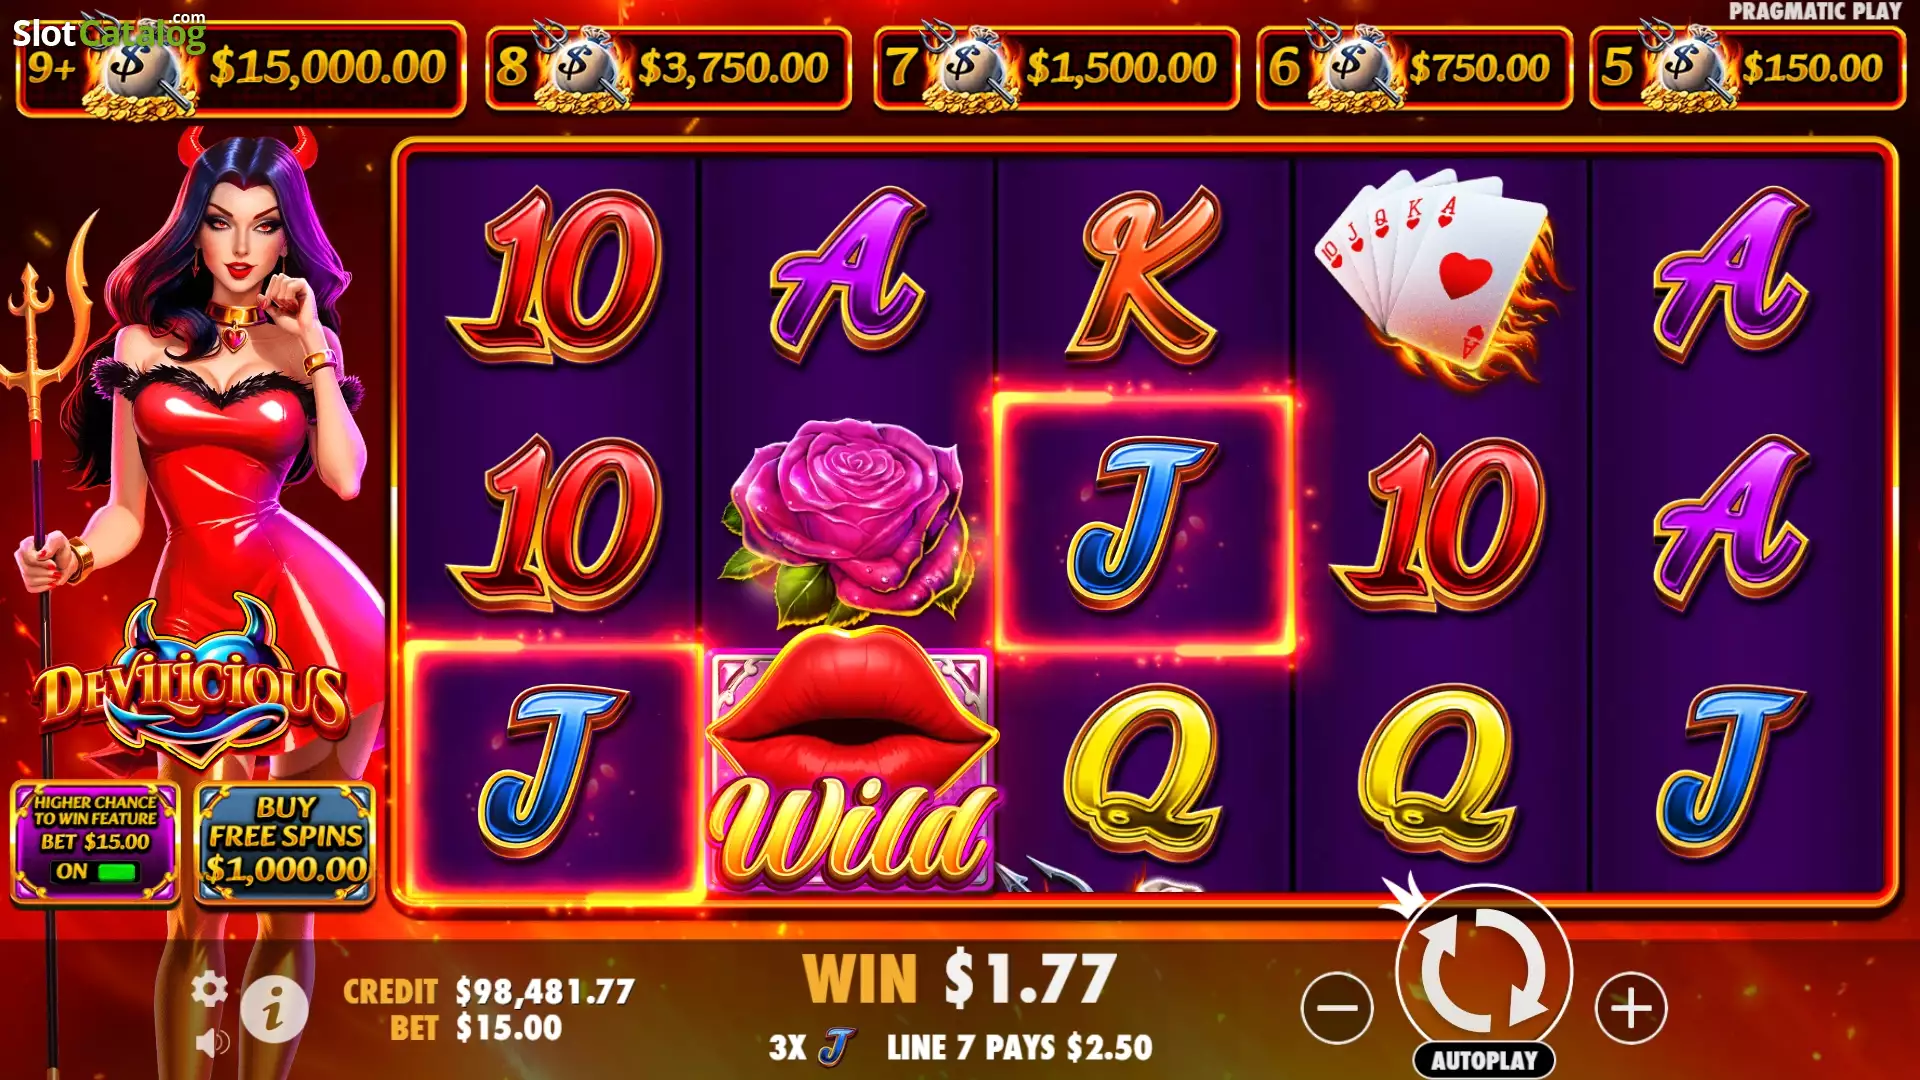1920x1080 pixels.
Task: Select the highlighted J in the first reel
Action: click(553, 770)
